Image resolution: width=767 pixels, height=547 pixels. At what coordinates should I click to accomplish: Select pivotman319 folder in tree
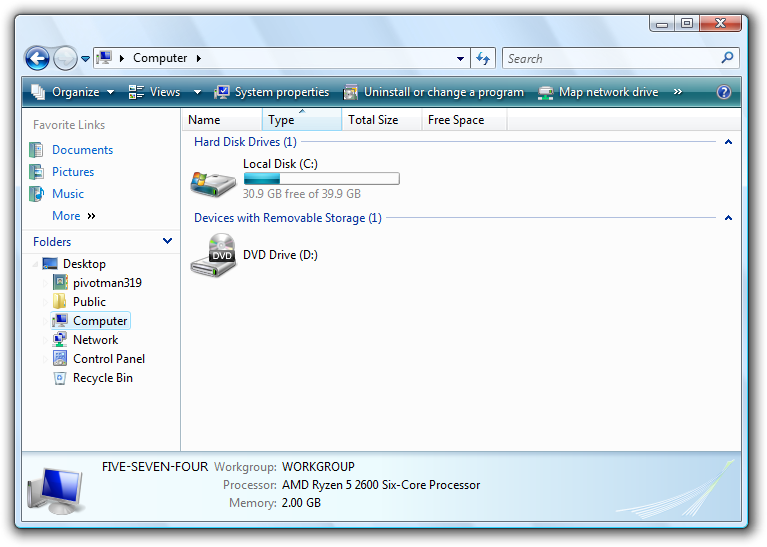click(107, 283)
